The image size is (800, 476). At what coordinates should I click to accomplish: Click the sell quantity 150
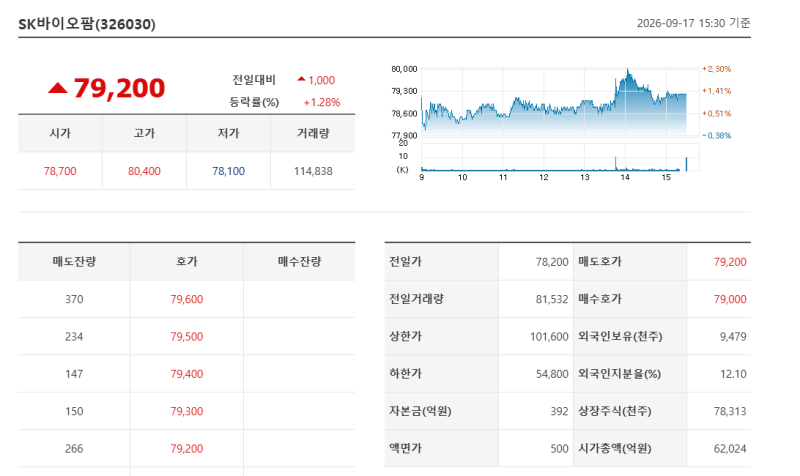pos(74,411)
